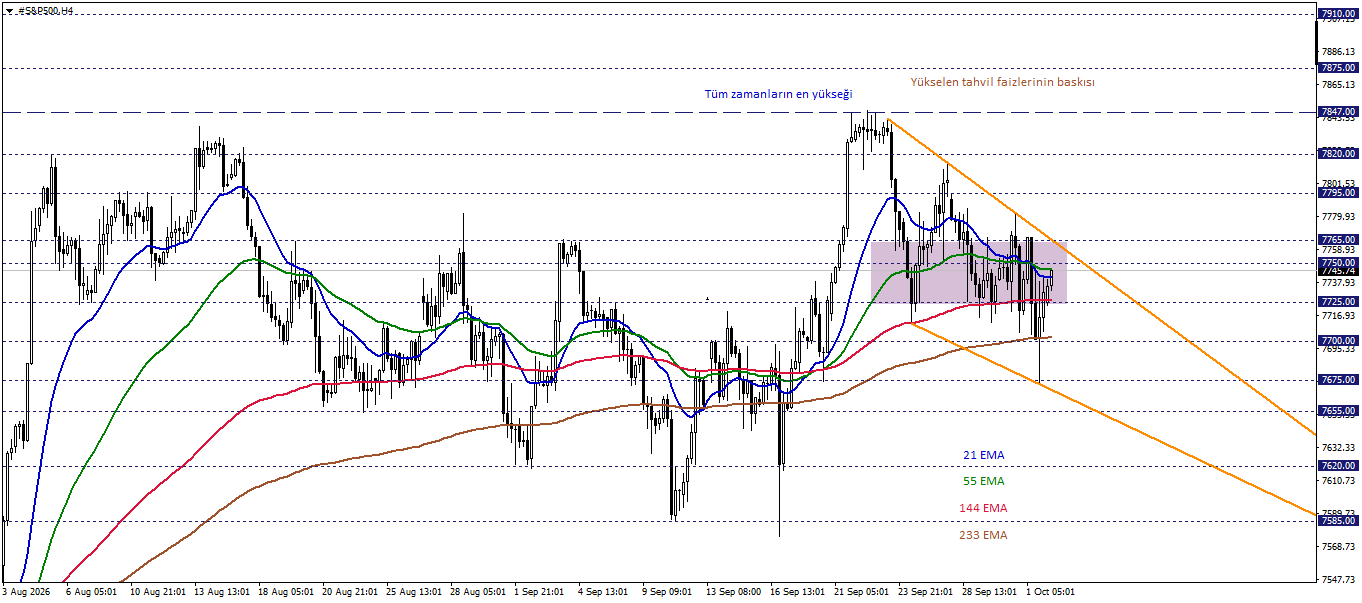1362x603 pixels.
Task: Click the 4 Sep 13:01 time label
Action: point(605,592)
